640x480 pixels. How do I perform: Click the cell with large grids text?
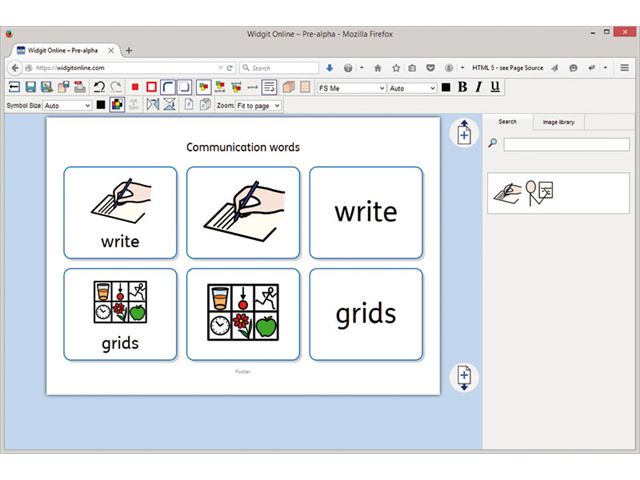366,314
